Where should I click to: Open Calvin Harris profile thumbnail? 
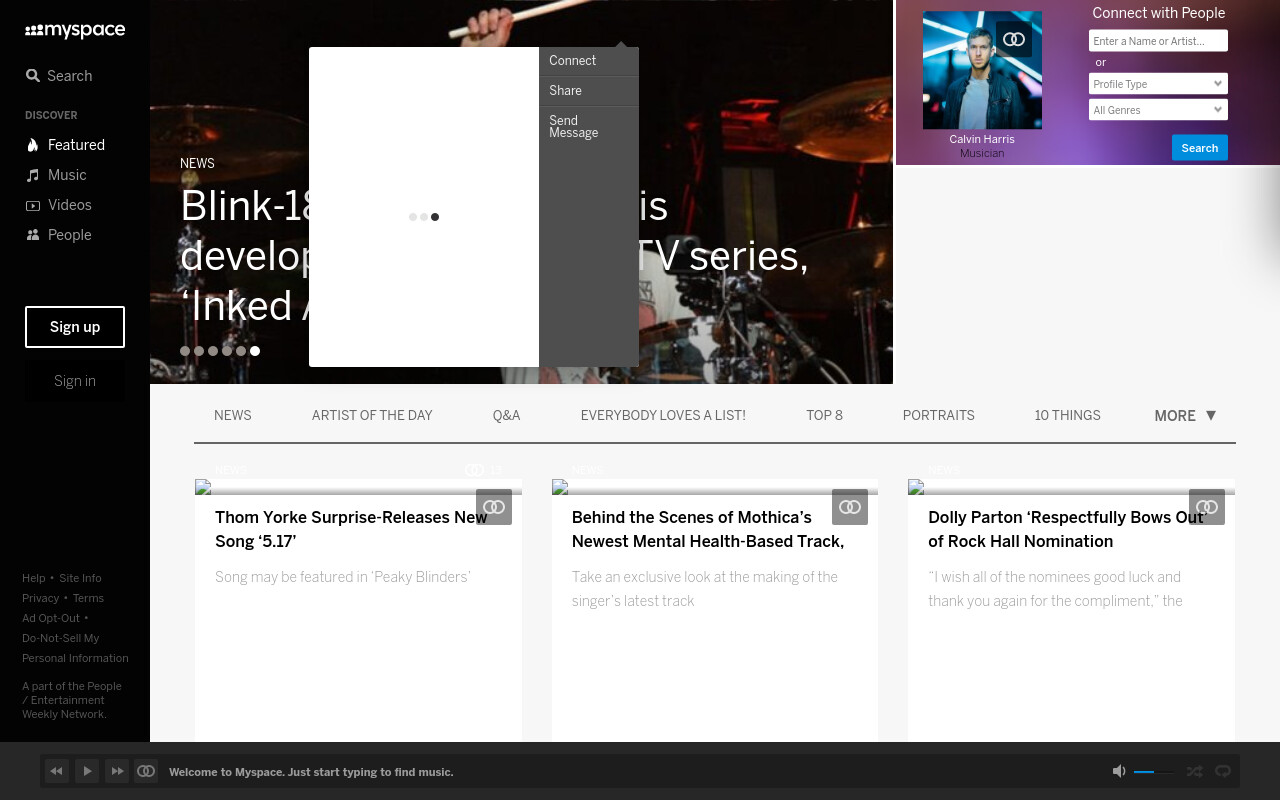(982, 70)
